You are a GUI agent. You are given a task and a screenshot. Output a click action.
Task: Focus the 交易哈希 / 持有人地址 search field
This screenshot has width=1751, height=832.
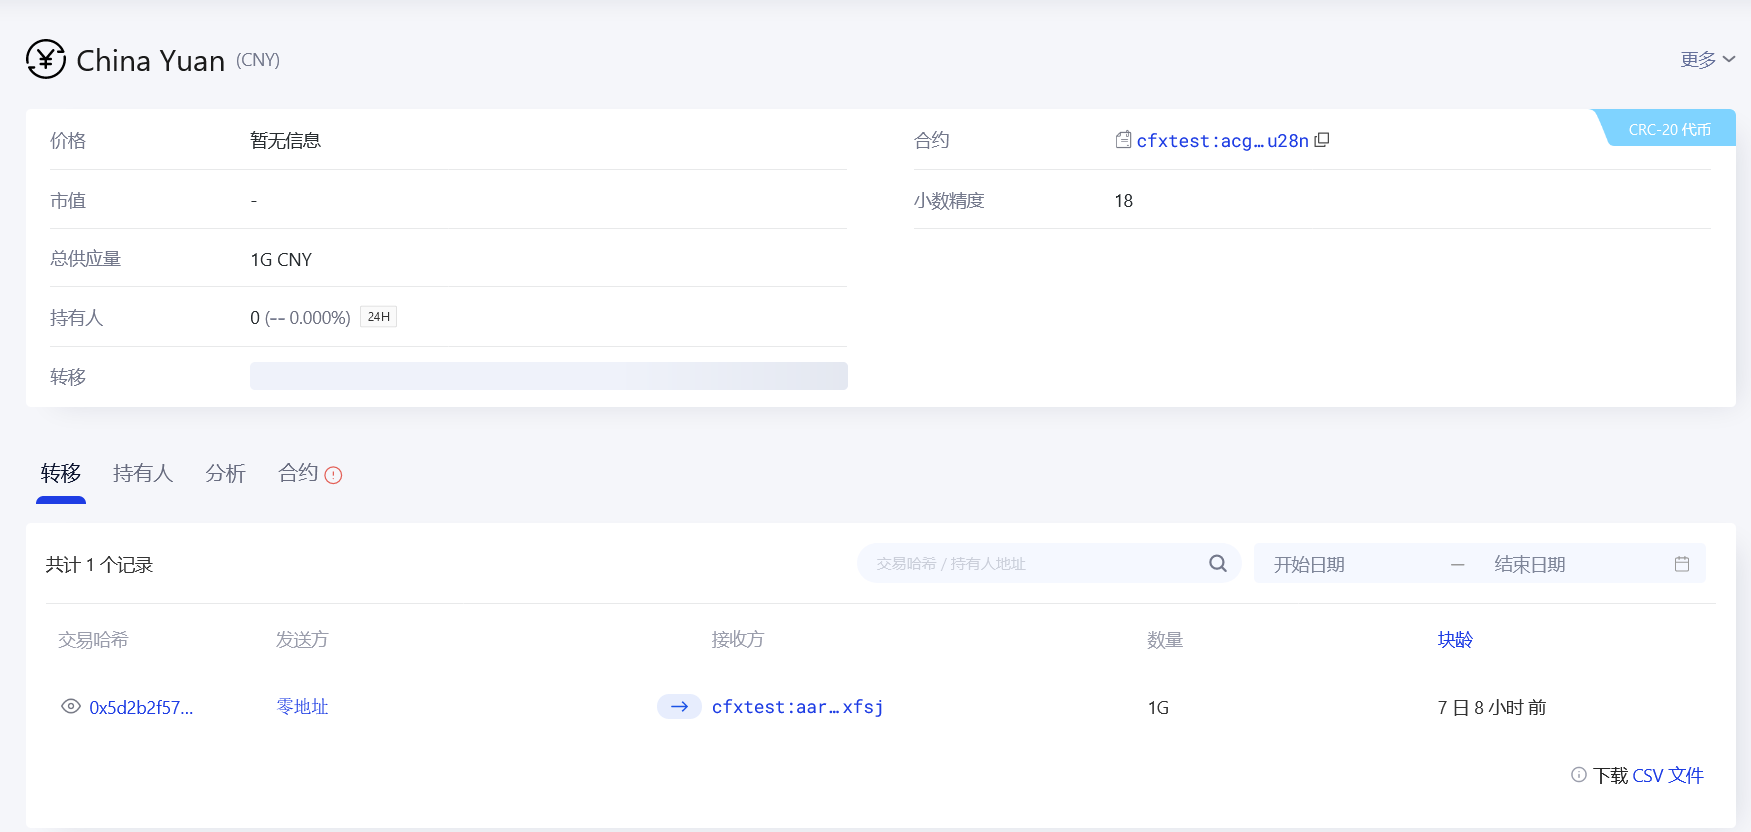1030,564
